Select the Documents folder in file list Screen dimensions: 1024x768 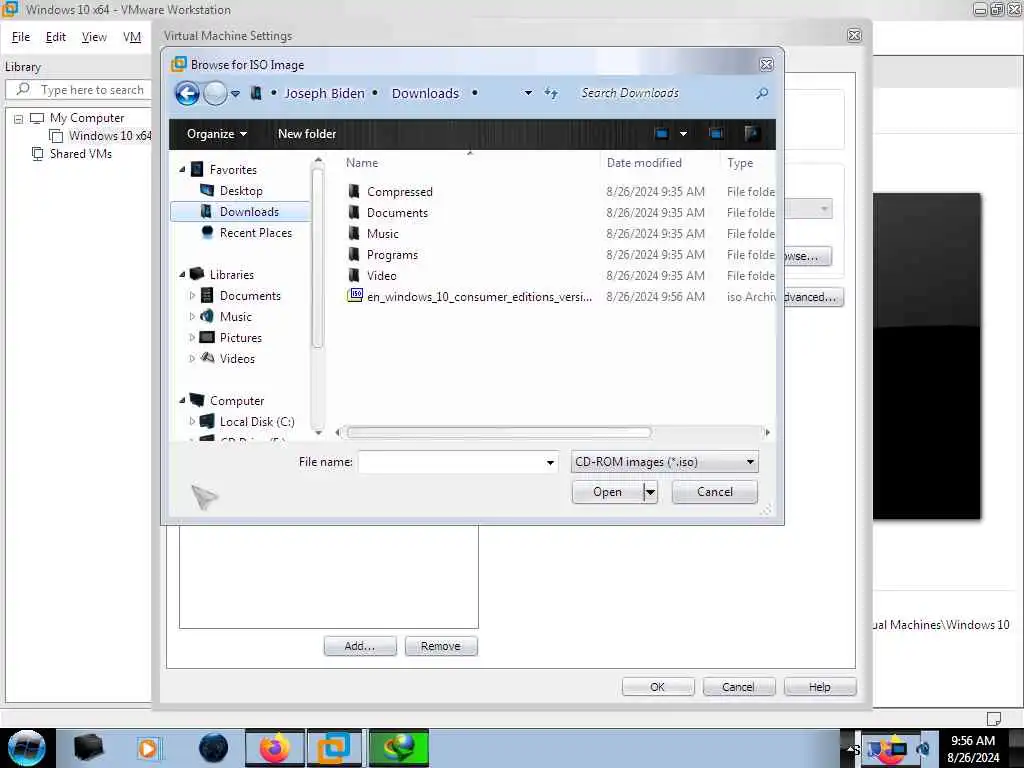coord(397,213)
